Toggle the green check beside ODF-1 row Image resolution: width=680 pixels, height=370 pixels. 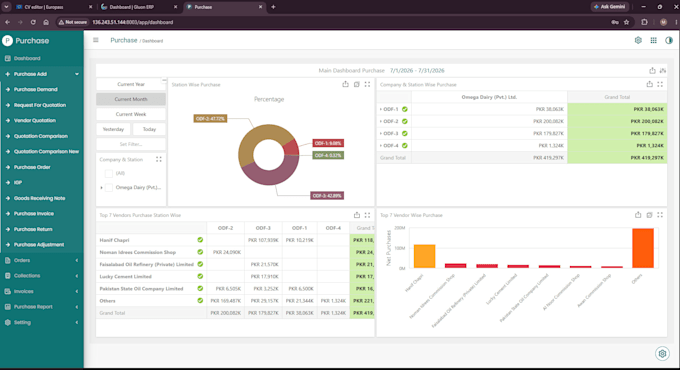click(405, 109)
